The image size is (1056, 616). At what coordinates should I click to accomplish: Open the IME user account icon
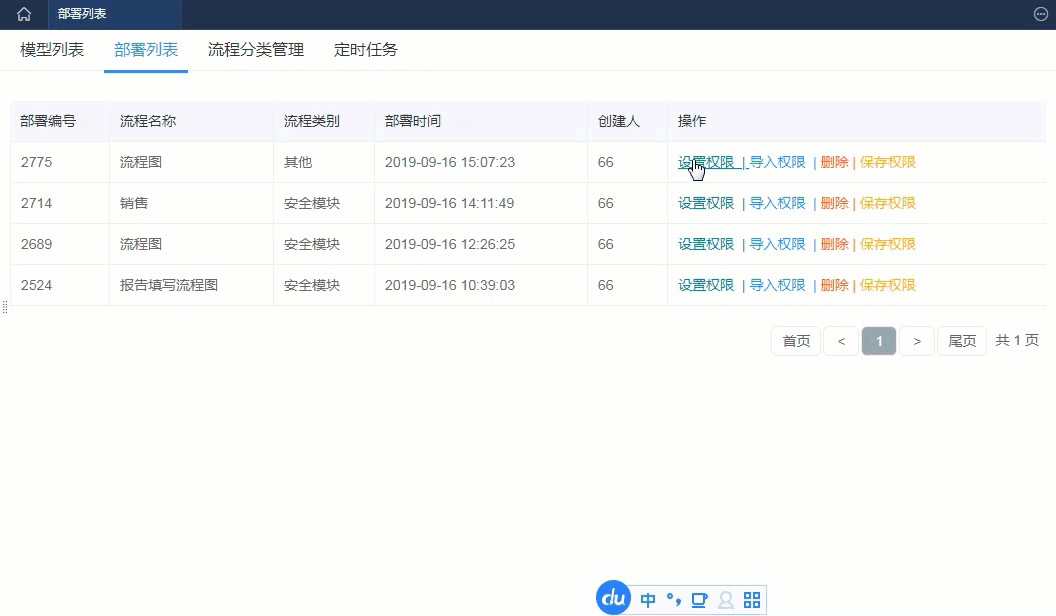click(726, 600)
